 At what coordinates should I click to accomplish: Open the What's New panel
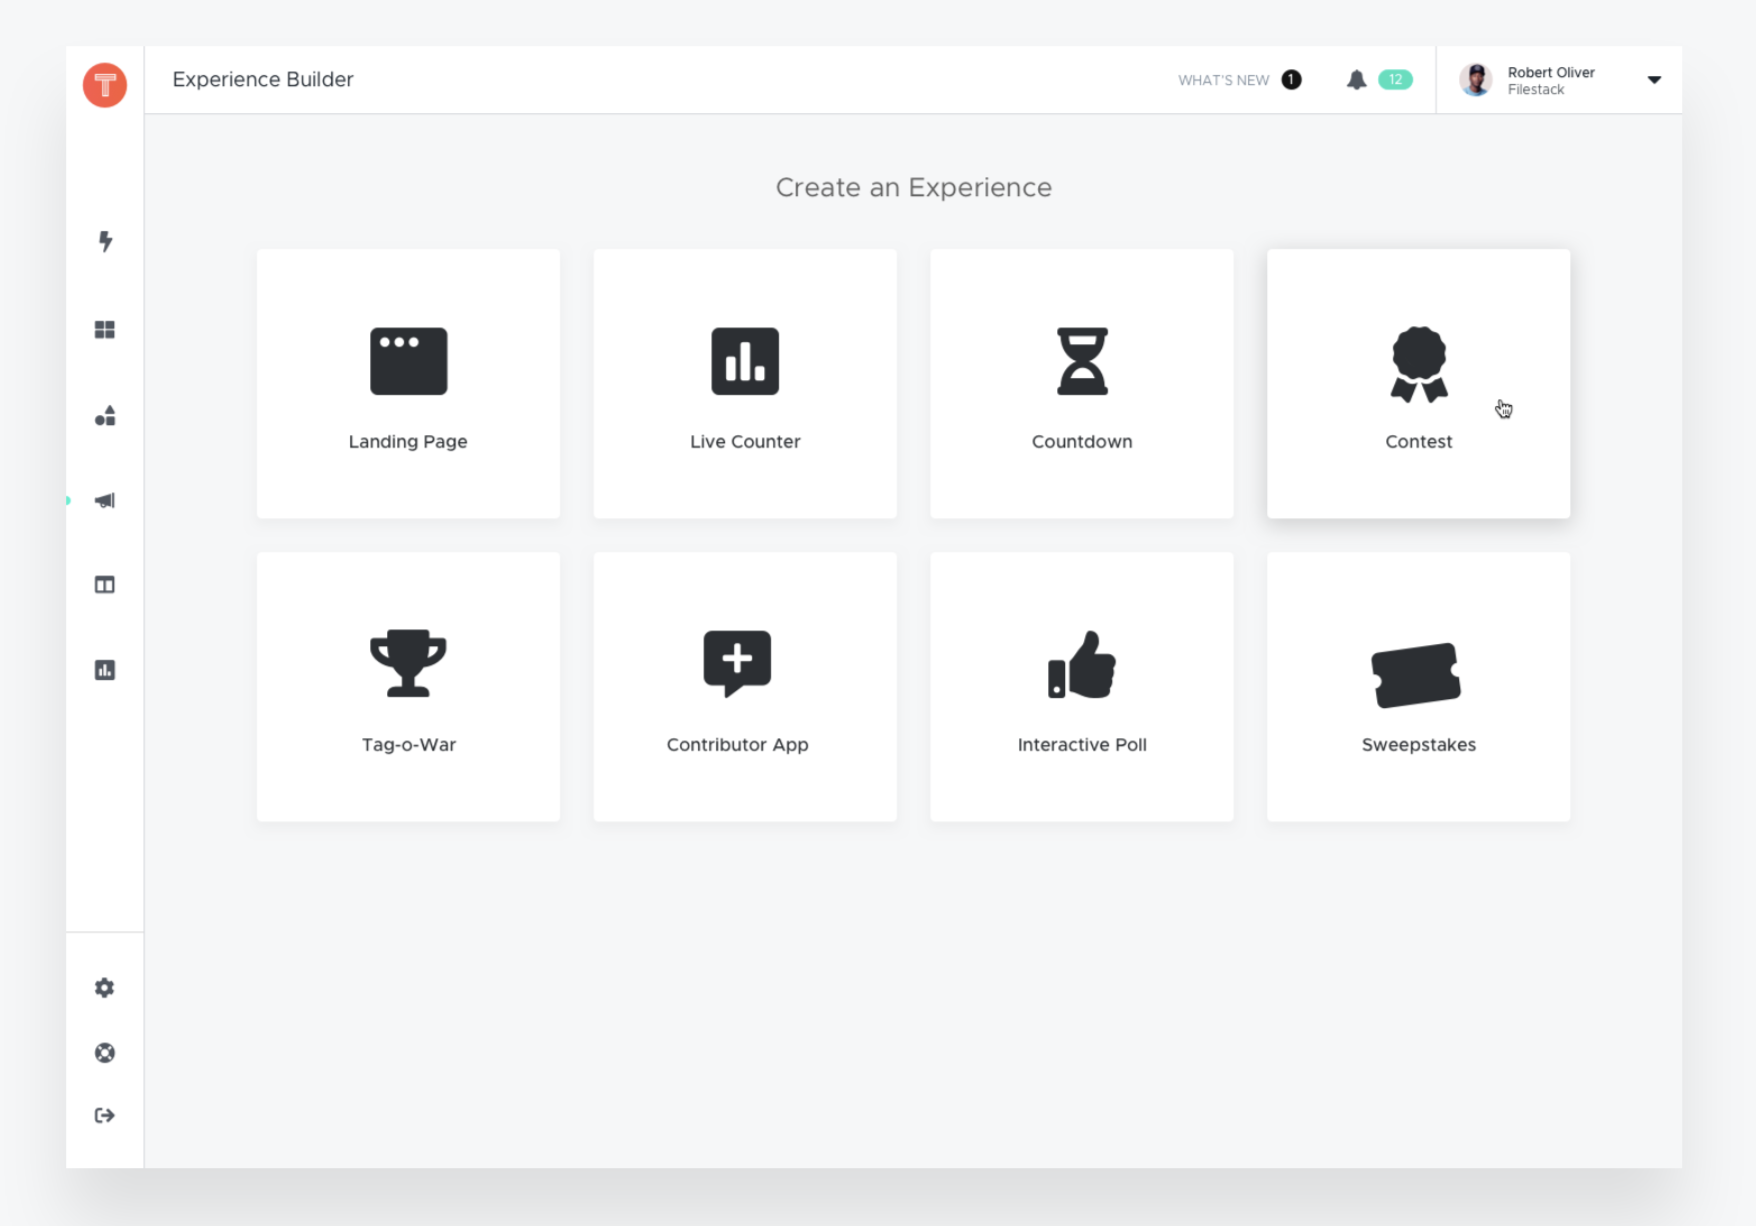click(1223, 80)
